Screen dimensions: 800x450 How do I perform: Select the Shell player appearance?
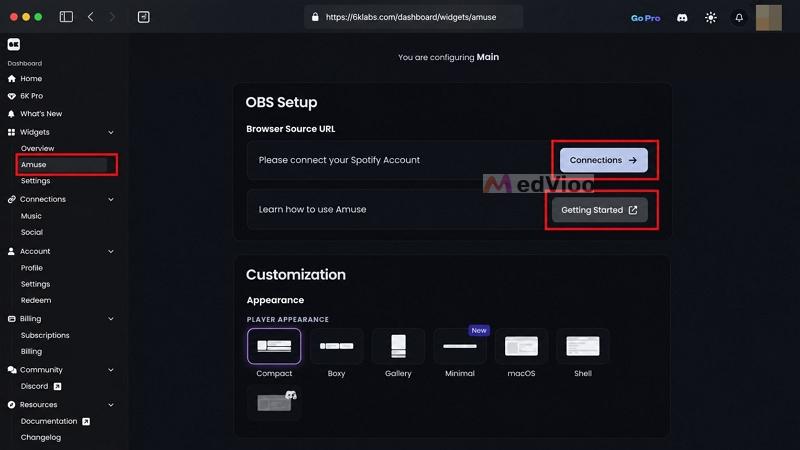click(583, 346)
